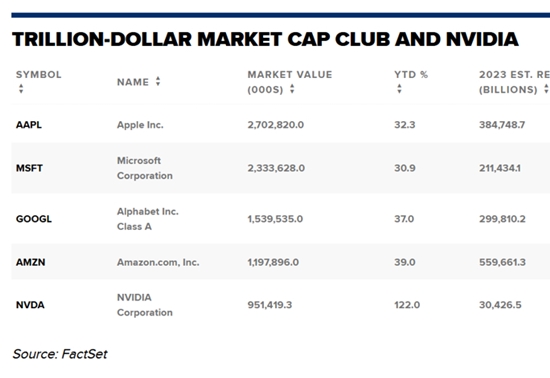550x378 pixels.
Task: Select the MARKET VALUE (000S) header
Action: [x=290, y=82]
